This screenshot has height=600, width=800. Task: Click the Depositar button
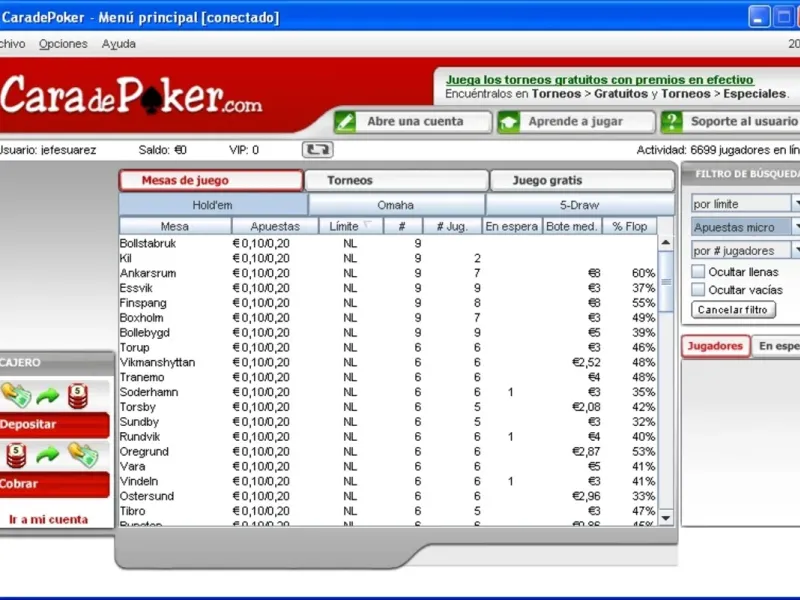54,424
